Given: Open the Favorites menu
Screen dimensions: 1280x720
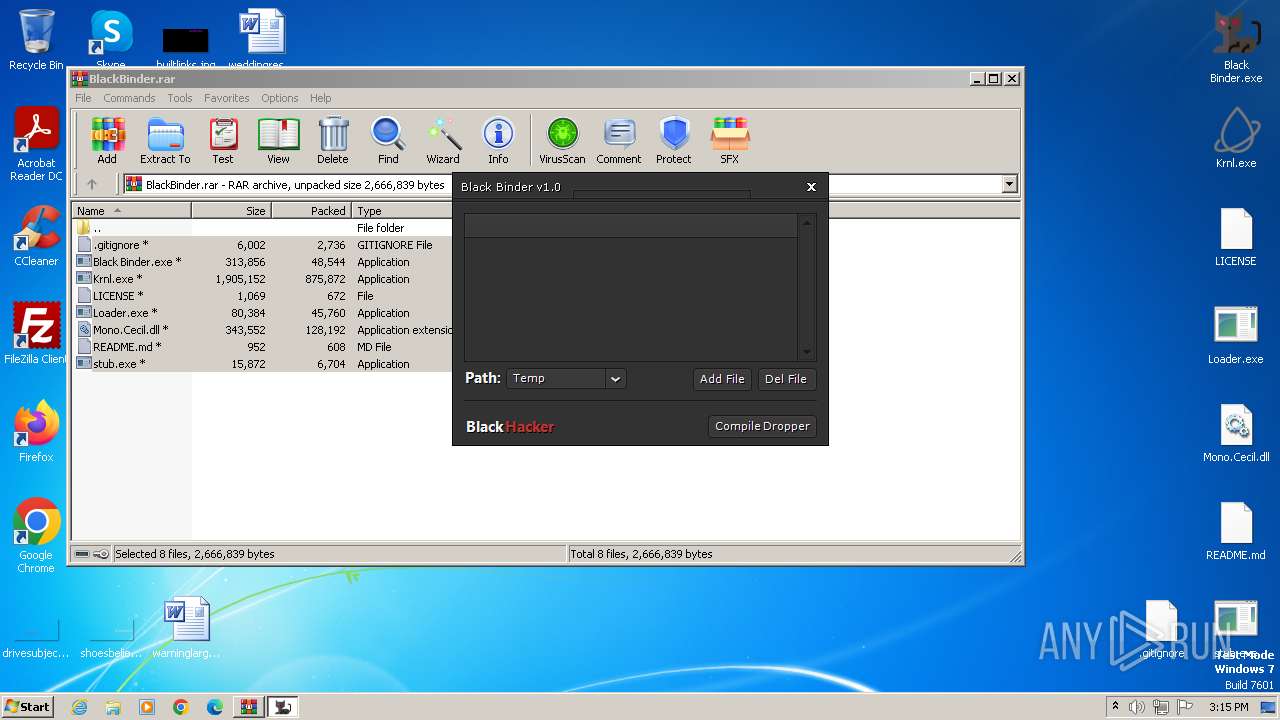Looking at the screenshot, I should [227, 98].
